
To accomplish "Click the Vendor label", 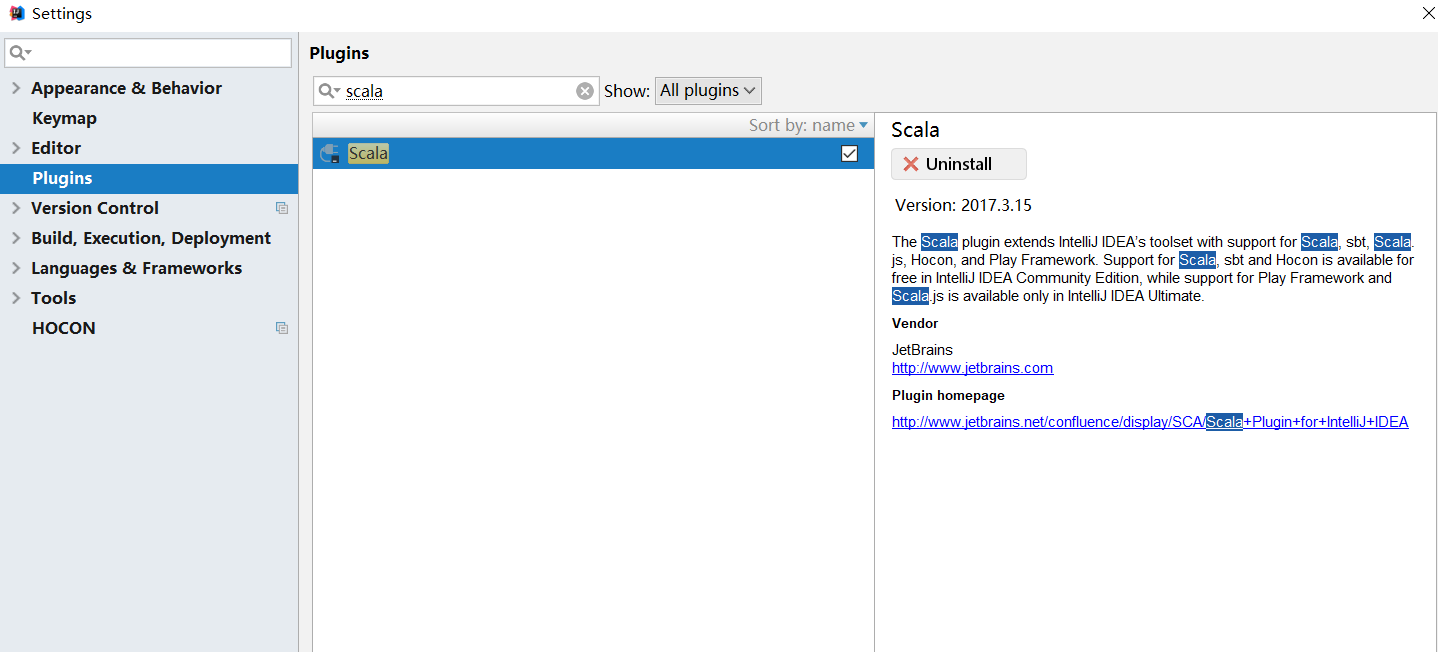I will coord(915,323).
